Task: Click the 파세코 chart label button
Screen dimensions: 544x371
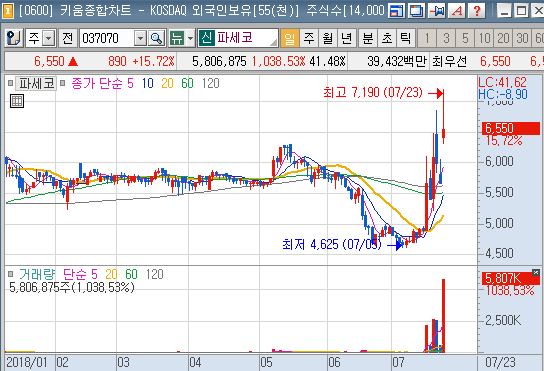Action: pyautogui.click(x=36, y=83)
